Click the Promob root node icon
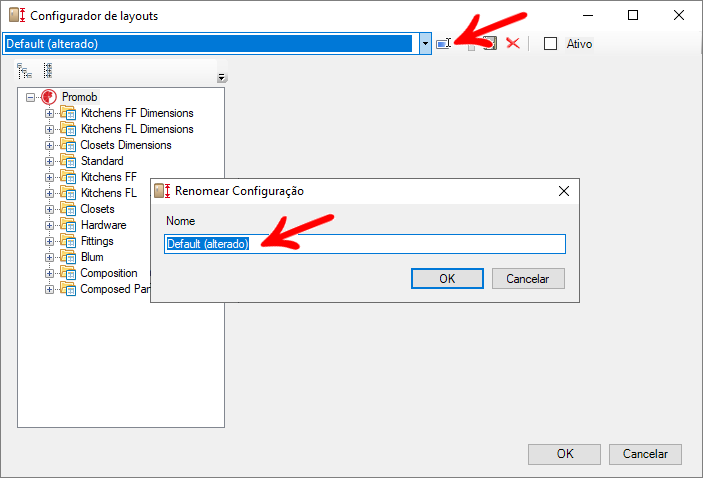This screenshot has height=478, width=703. [48, 97]
